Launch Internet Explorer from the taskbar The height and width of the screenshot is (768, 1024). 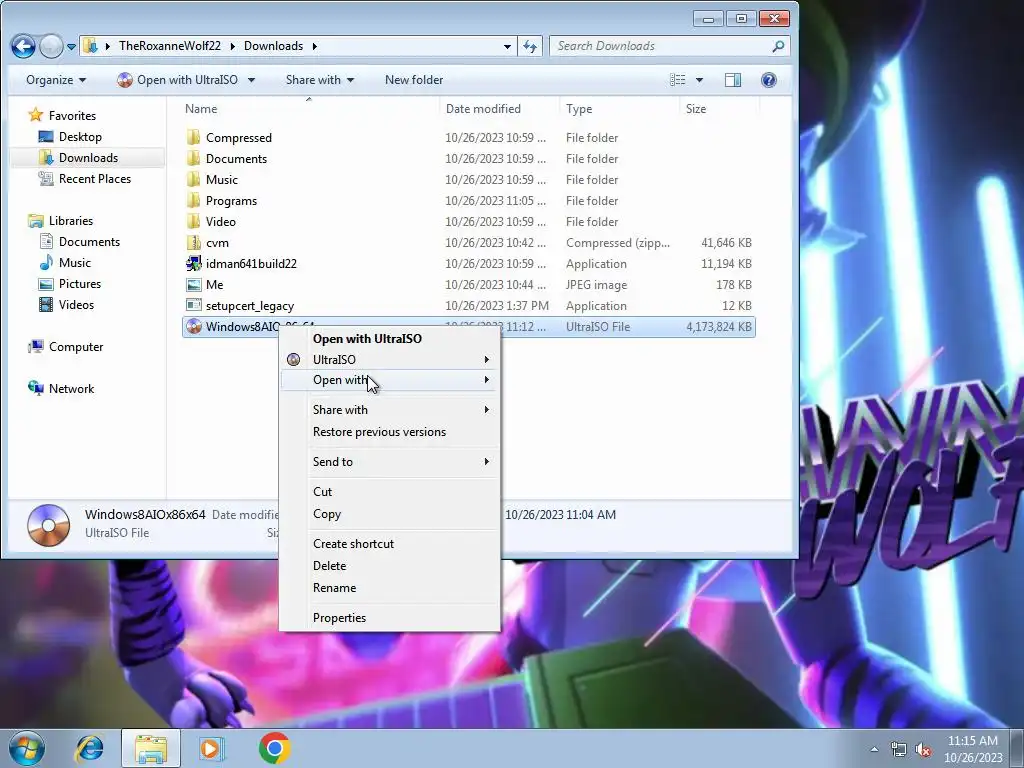(x=89, y=748)
